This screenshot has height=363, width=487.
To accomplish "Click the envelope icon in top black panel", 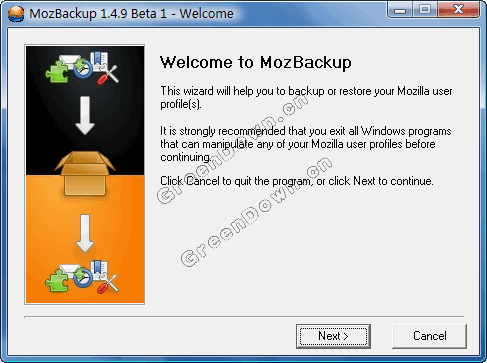I will 69,60.
